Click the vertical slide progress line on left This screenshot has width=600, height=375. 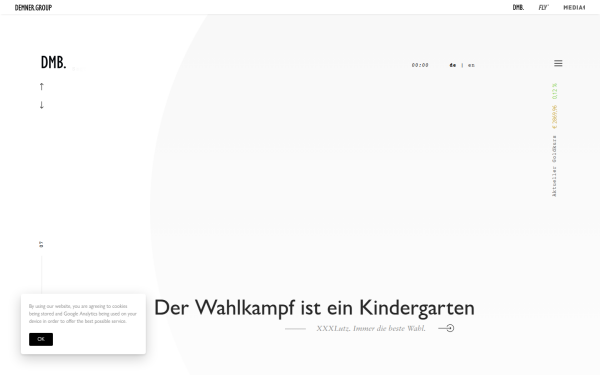(41, 274)
